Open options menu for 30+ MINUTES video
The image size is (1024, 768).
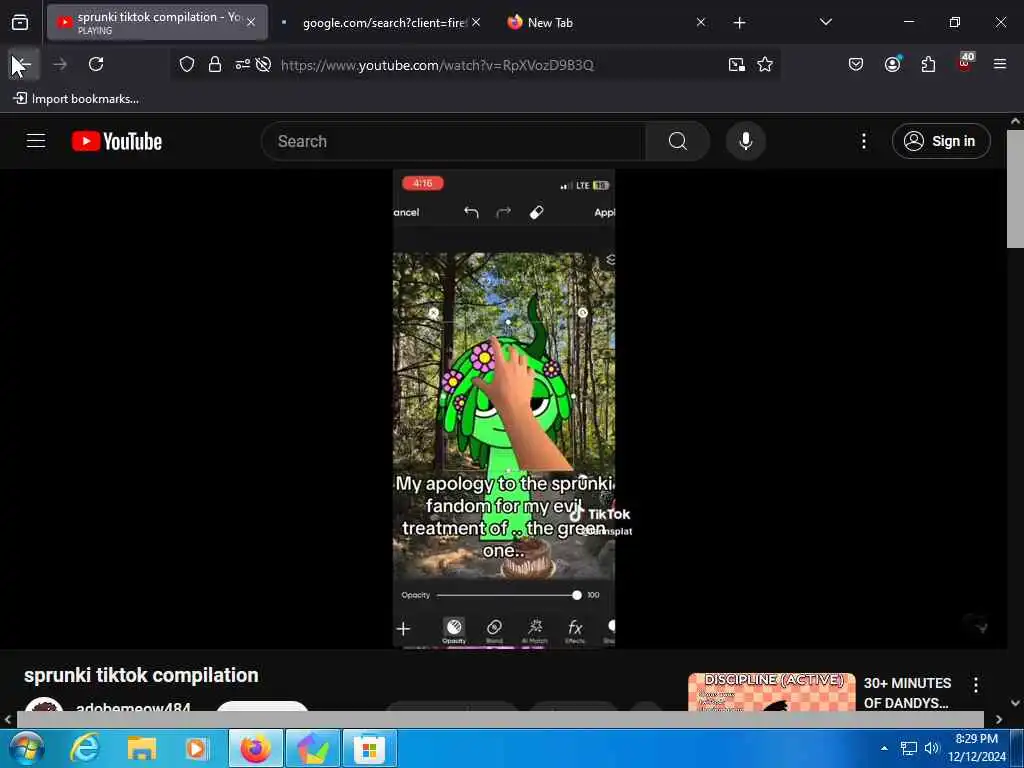click(x=976, y=684)
